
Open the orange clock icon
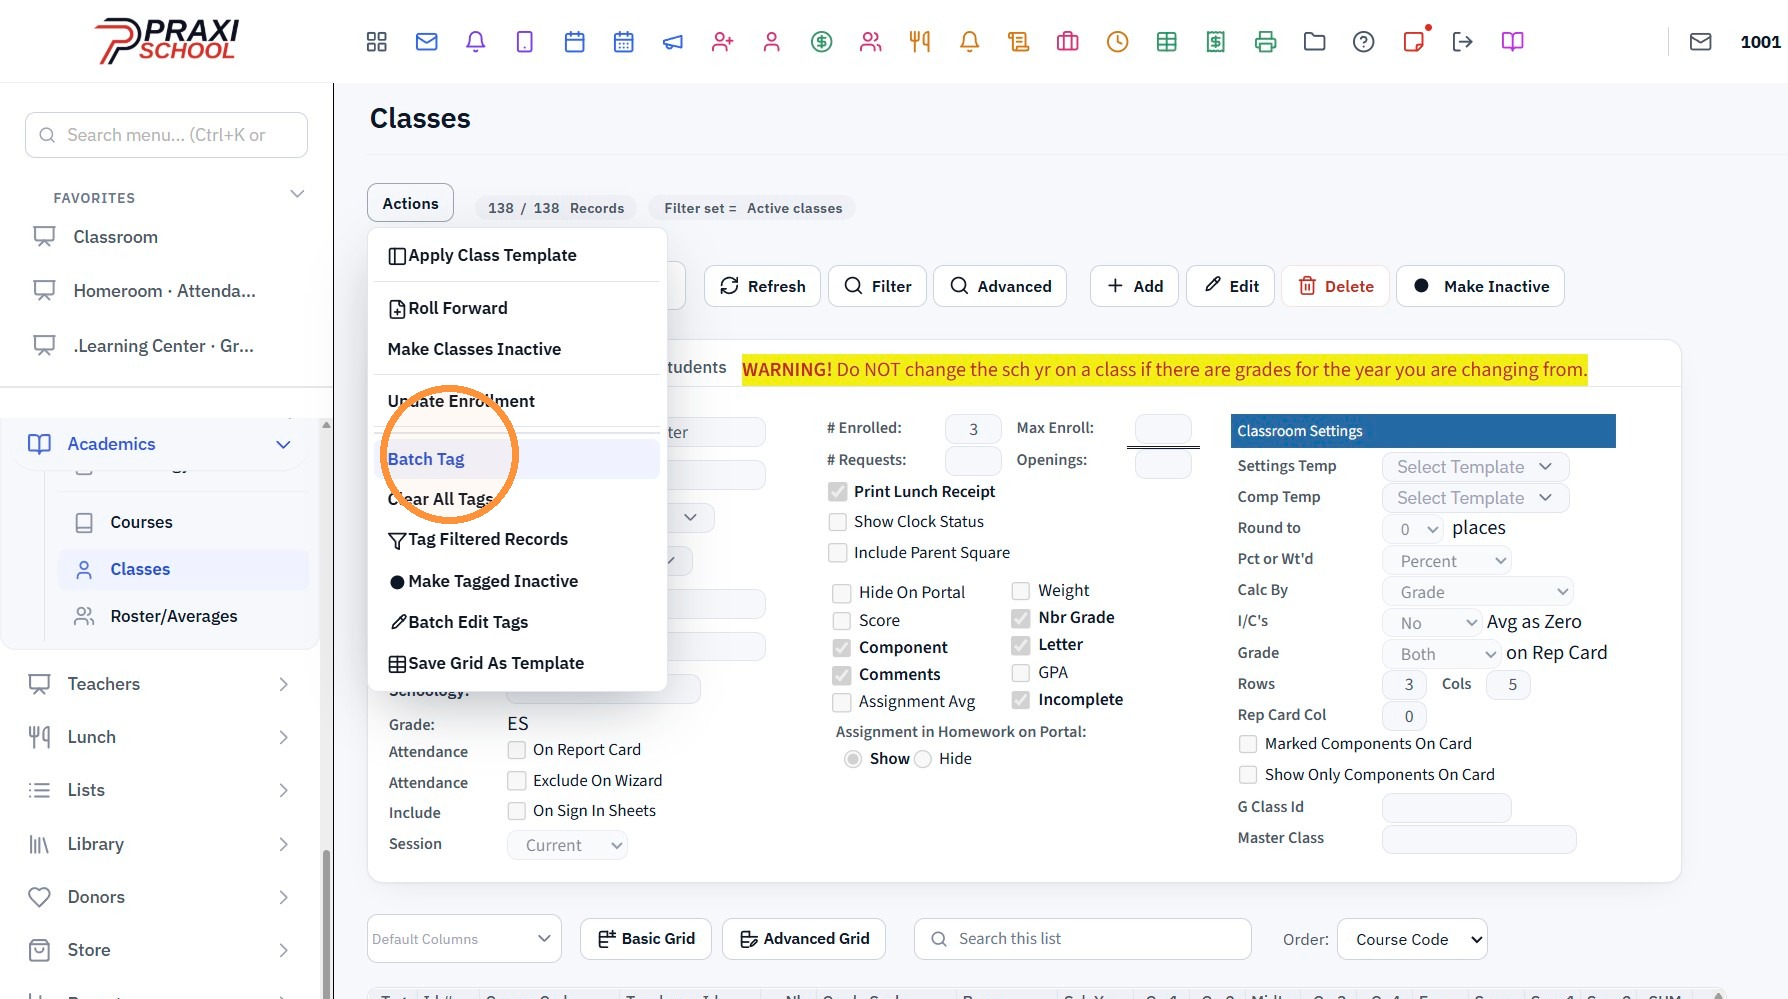coord(1117,42)
